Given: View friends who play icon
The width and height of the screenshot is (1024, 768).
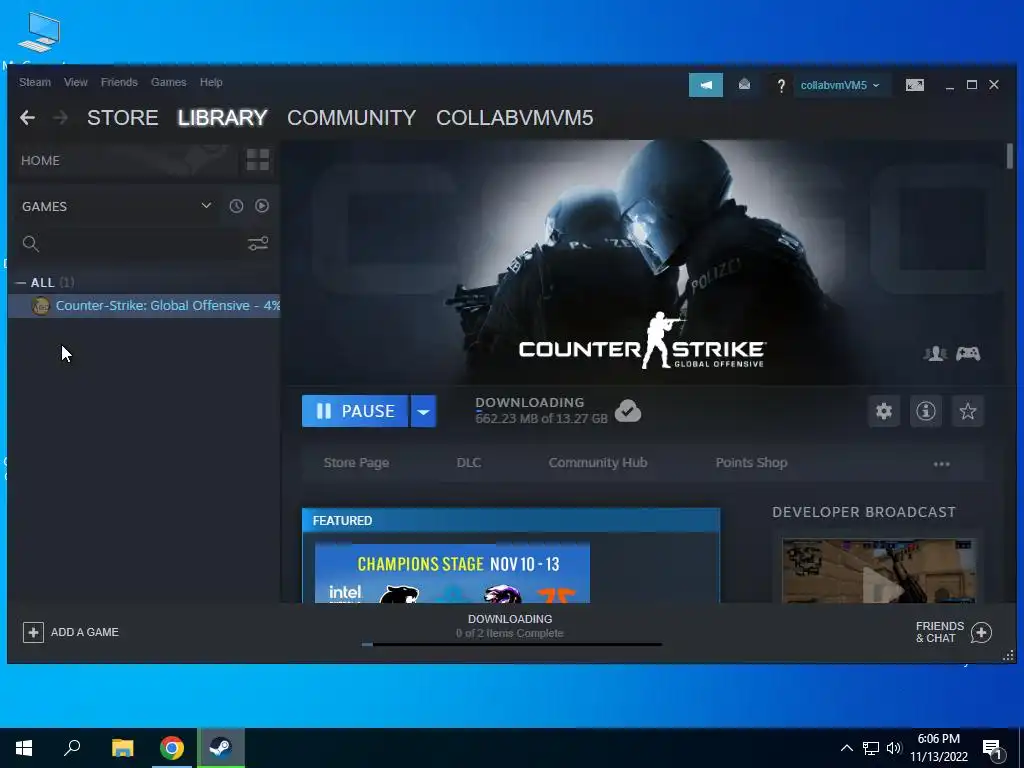Looking at the screenshot, I should [x=935, y=354].
